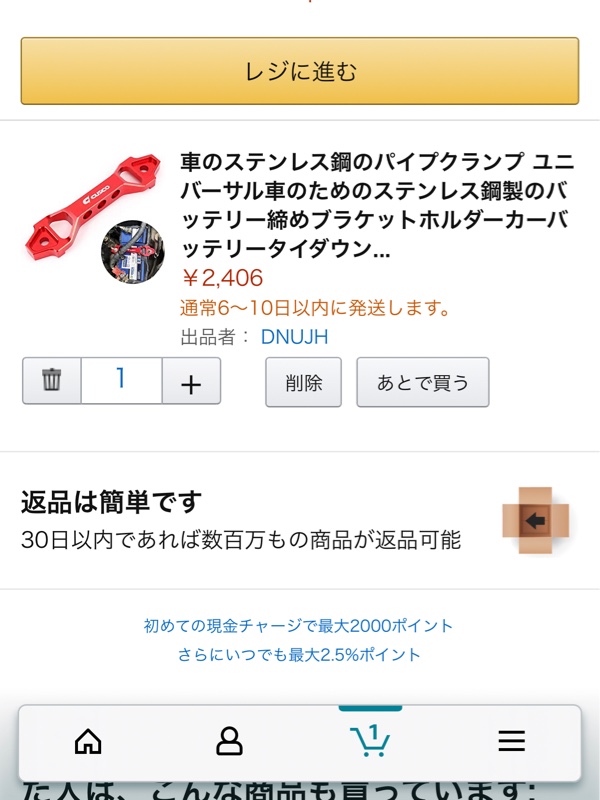Open the account profile icon
This screenshot has height=800, width=600.
[x=229, y=741]
